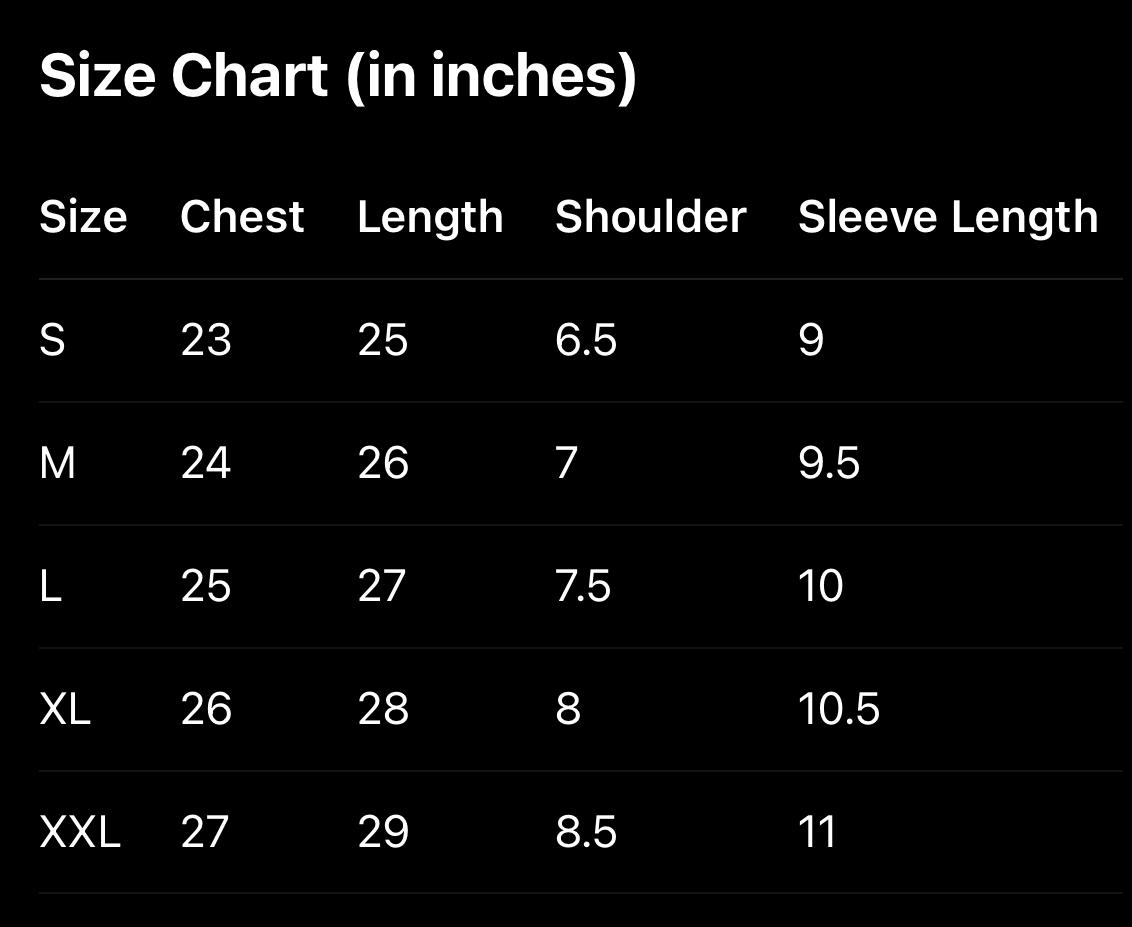Image resolution: width=1132 pixels, height=927 pixels.
Task: Select length value 29 in XXL row
Action: (x=383, y=832)
